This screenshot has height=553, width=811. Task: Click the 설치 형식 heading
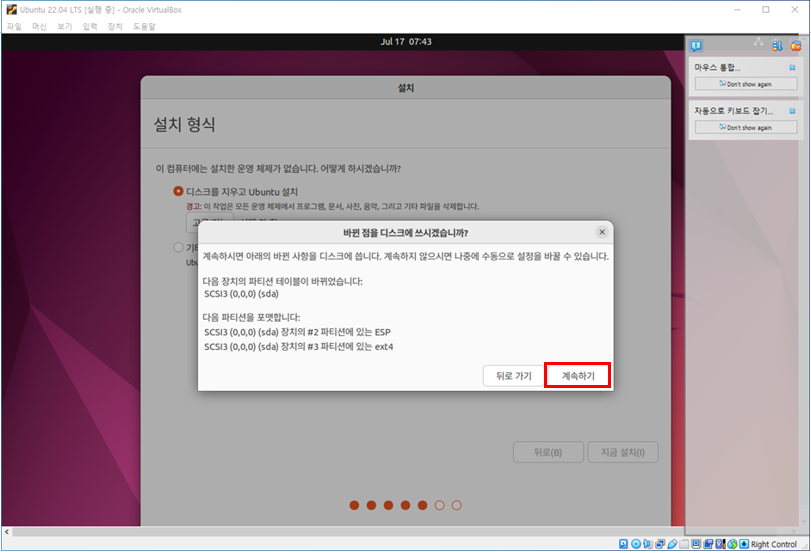tap(184, 124)
